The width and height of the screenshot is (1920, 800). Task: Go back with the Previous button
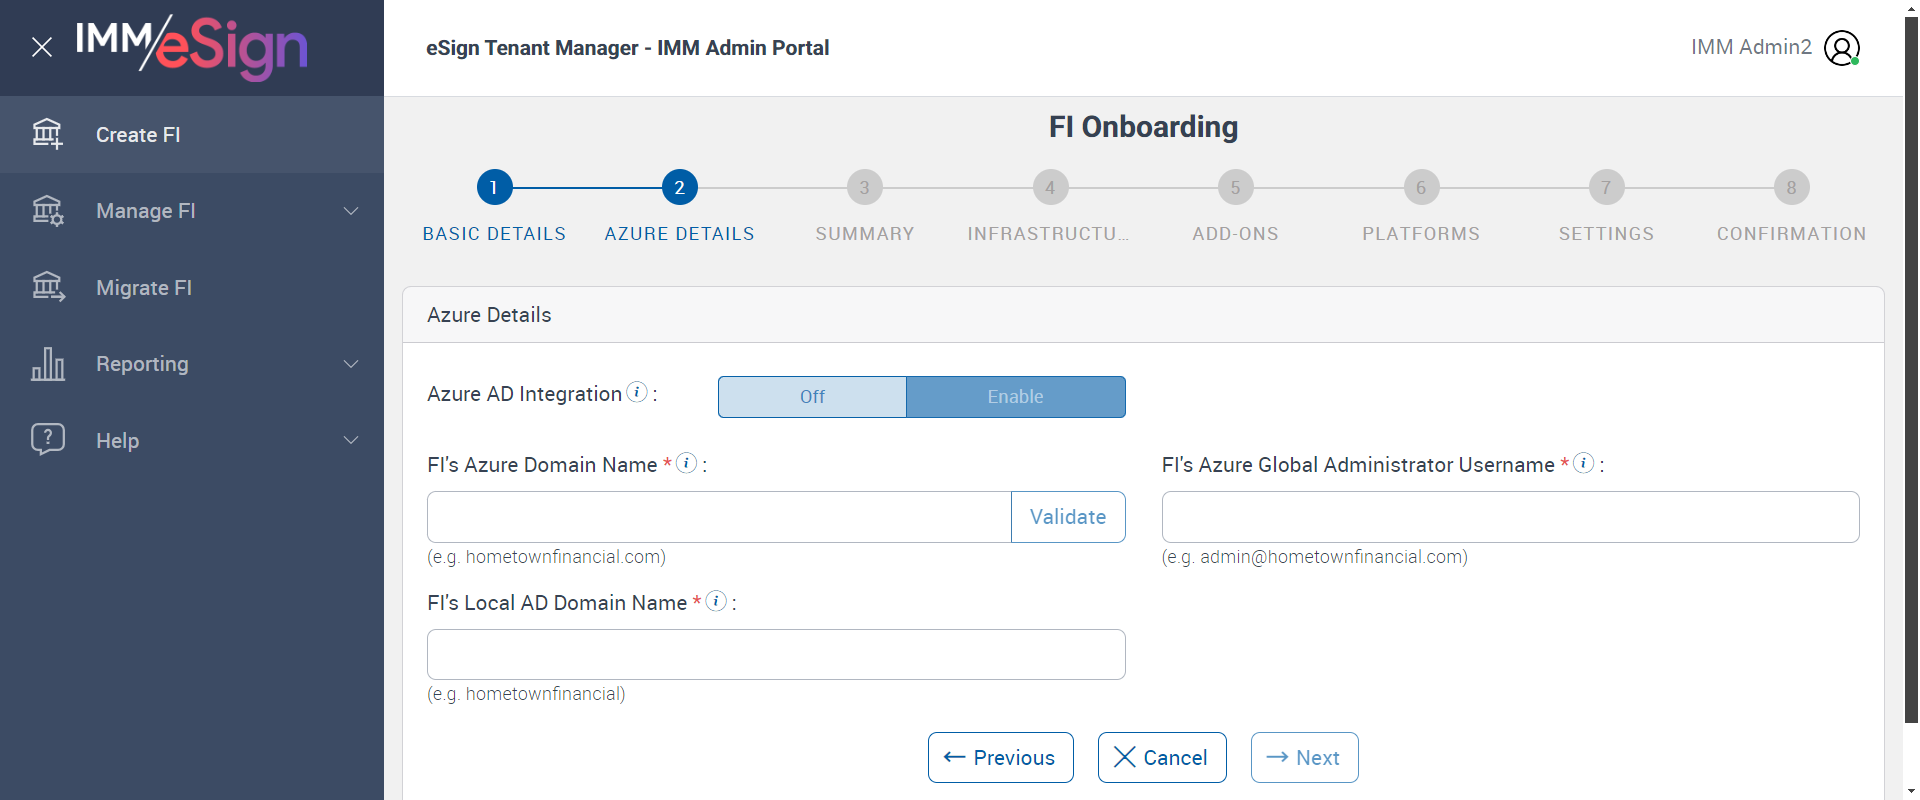[1000, 758]
